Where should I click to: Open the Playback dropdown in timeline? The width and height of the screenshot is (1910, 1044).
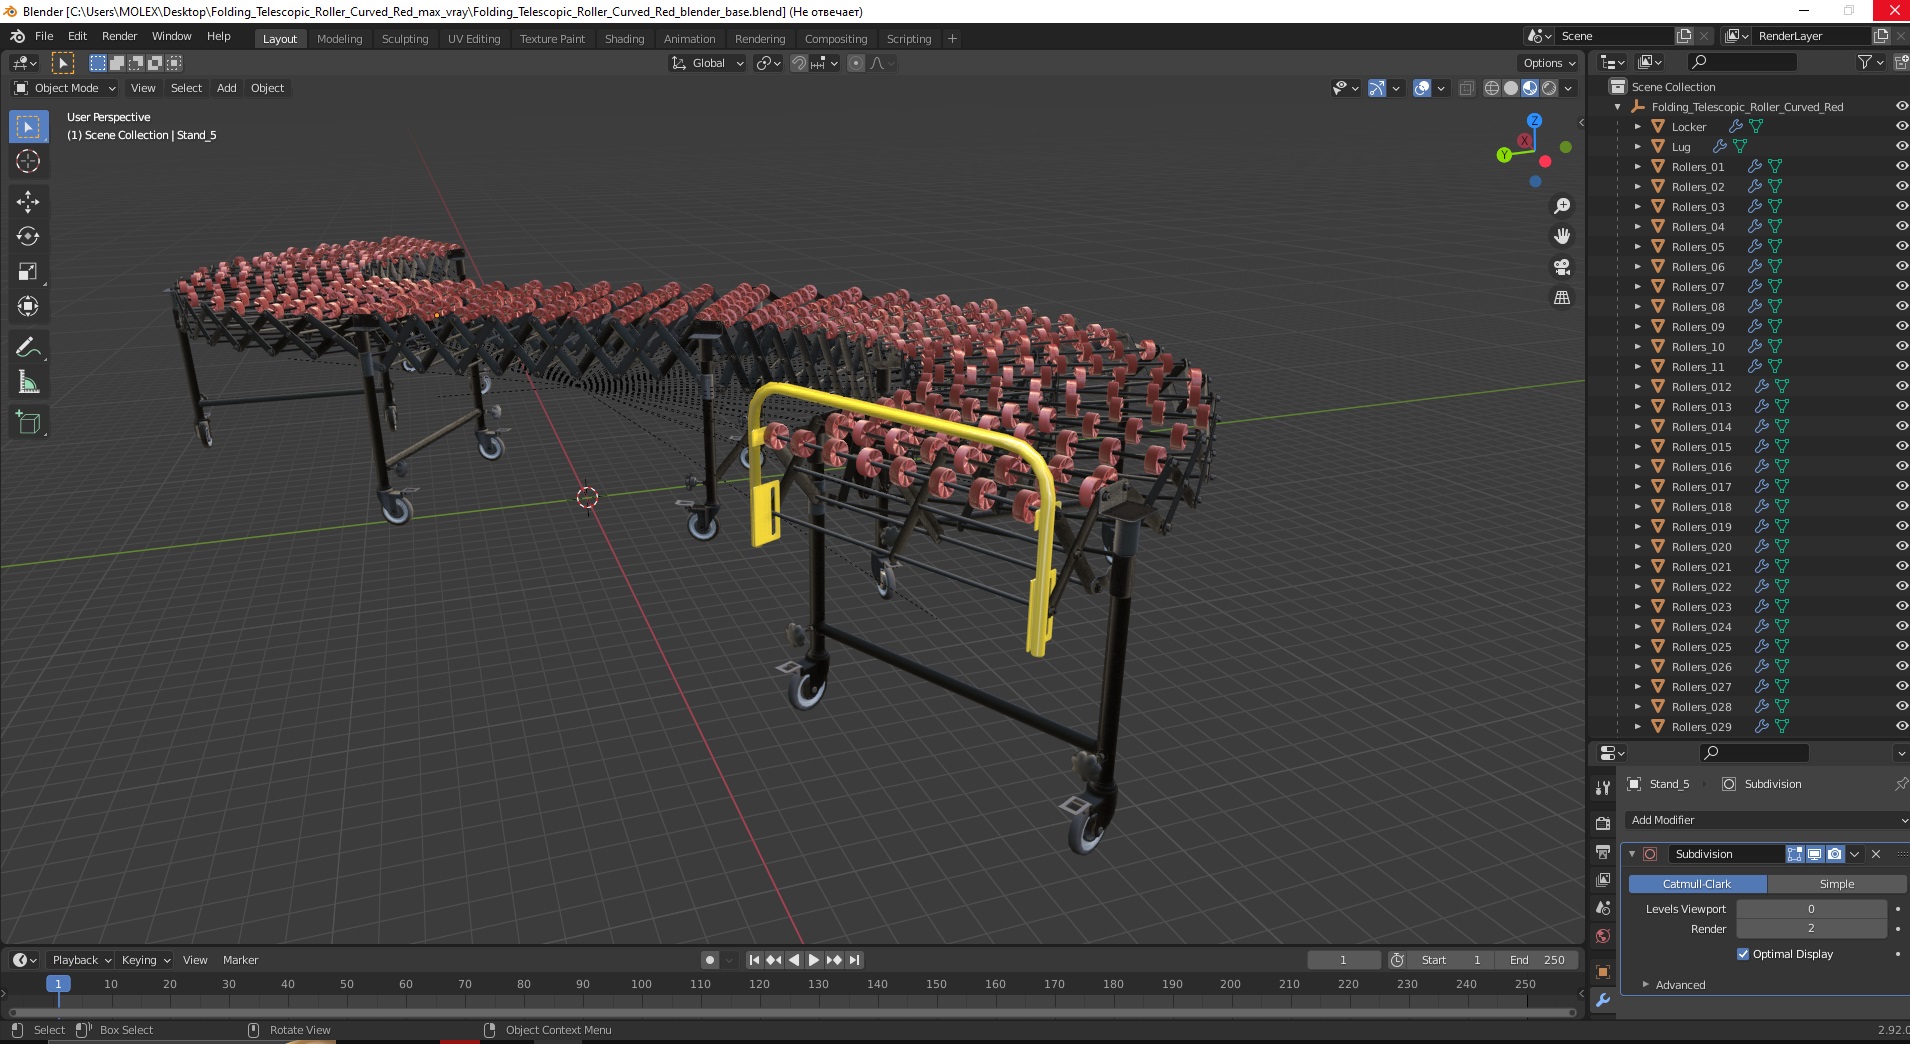coord(80,960)
